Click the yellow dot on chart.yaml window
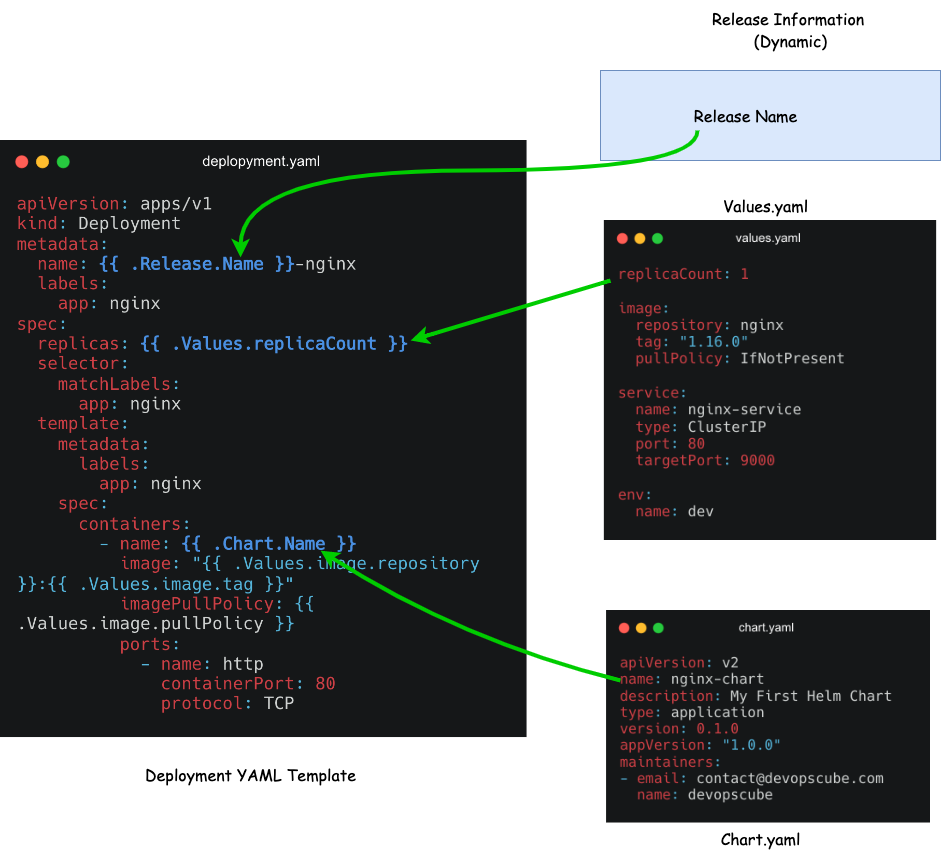941x854 pixels. pyautogui.click(x=639, y=627)
